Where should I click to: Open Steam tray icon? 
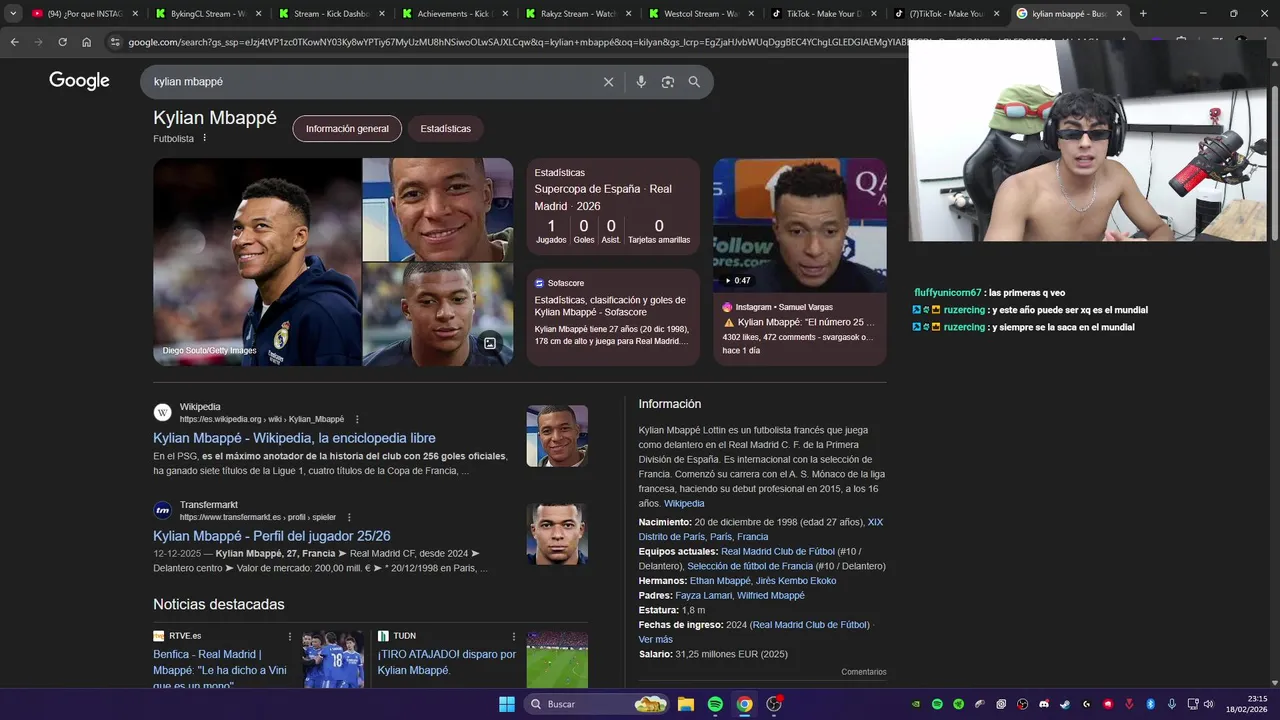point(1064,704)
